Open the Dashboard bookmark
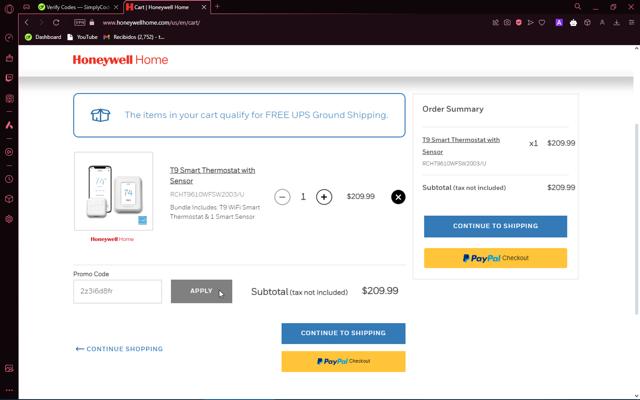Screen dimensions: 640x400 tap(43, 37)
